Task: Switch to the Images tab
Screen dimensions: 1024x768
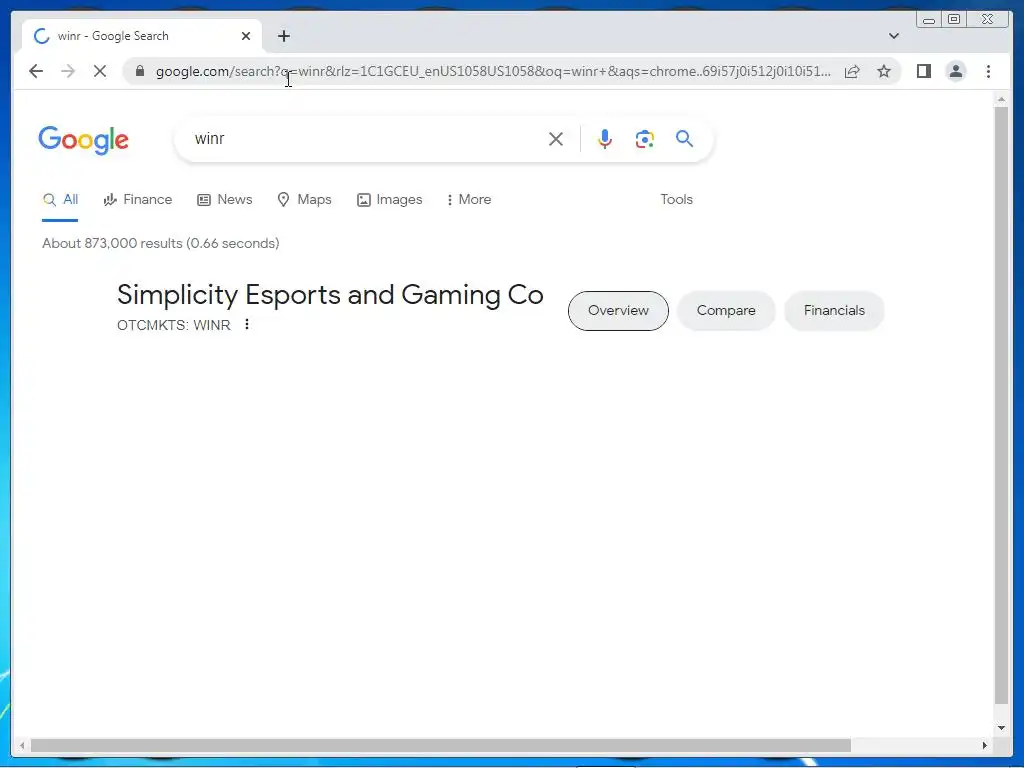Action: [x=389, y=200]
